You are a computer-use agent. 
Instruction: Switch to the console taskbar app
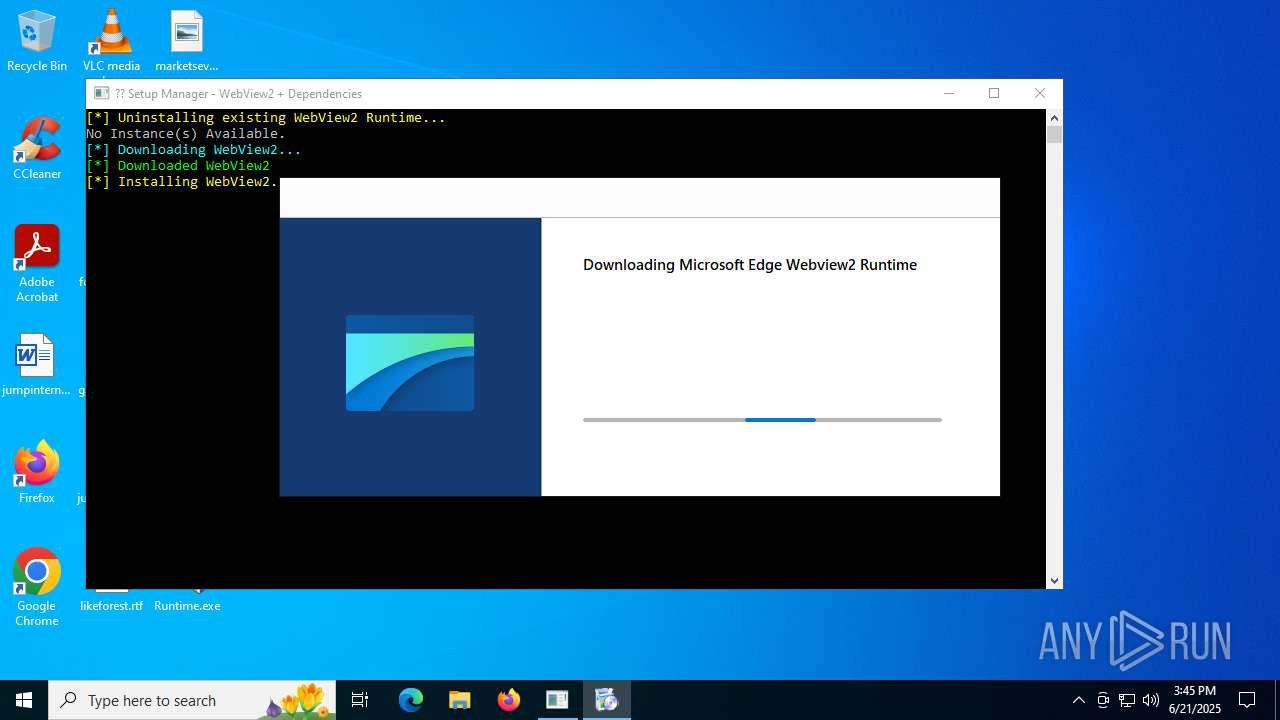557,700
